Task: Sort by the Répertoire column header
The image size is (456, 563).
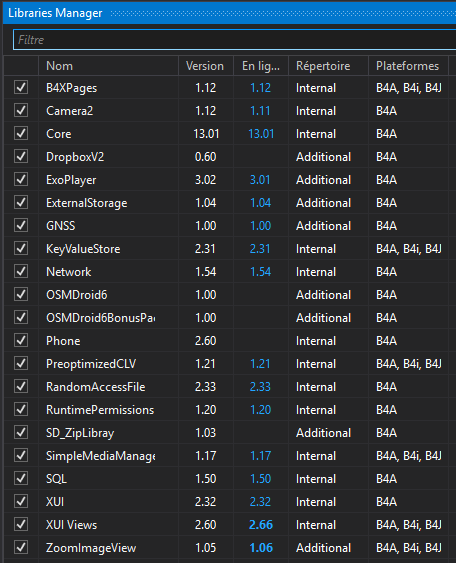Action: (328, 66)
